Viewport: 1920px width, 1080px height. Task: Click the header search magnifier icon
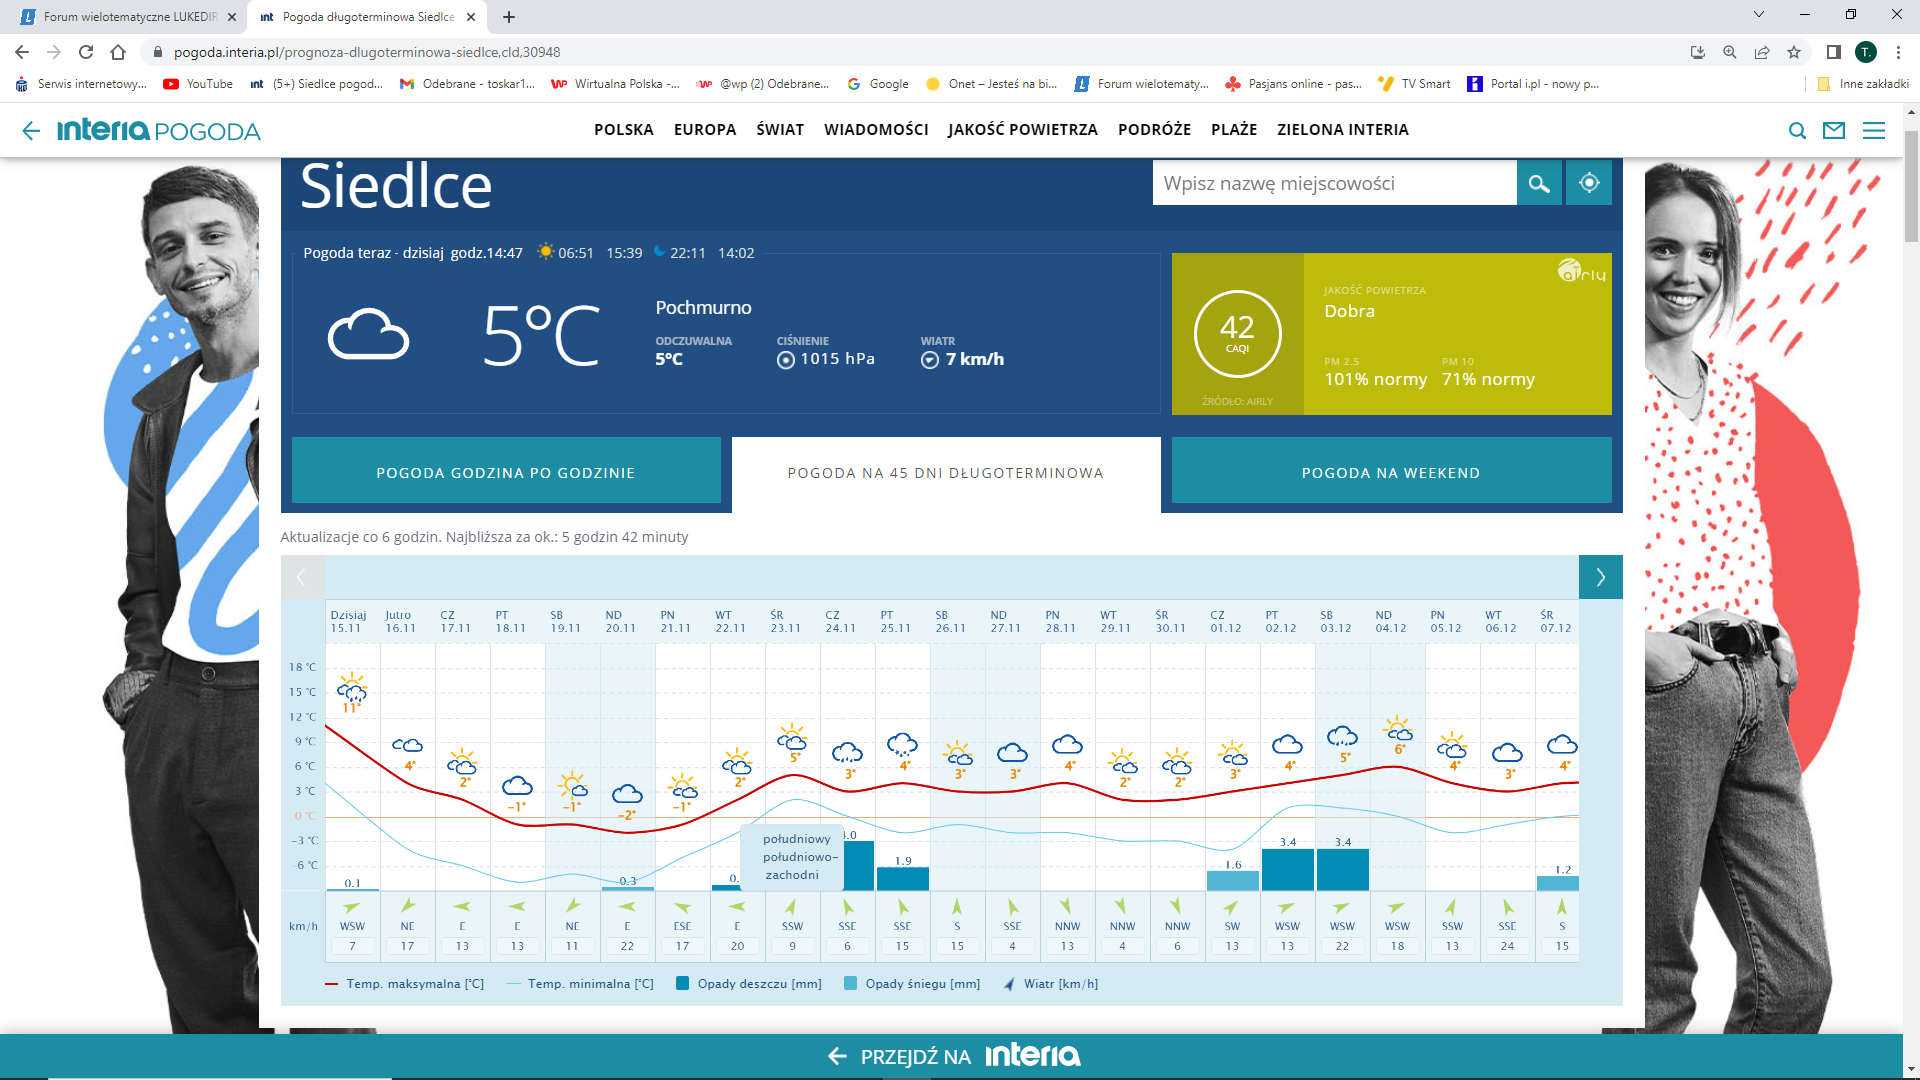pos(1797,130)
